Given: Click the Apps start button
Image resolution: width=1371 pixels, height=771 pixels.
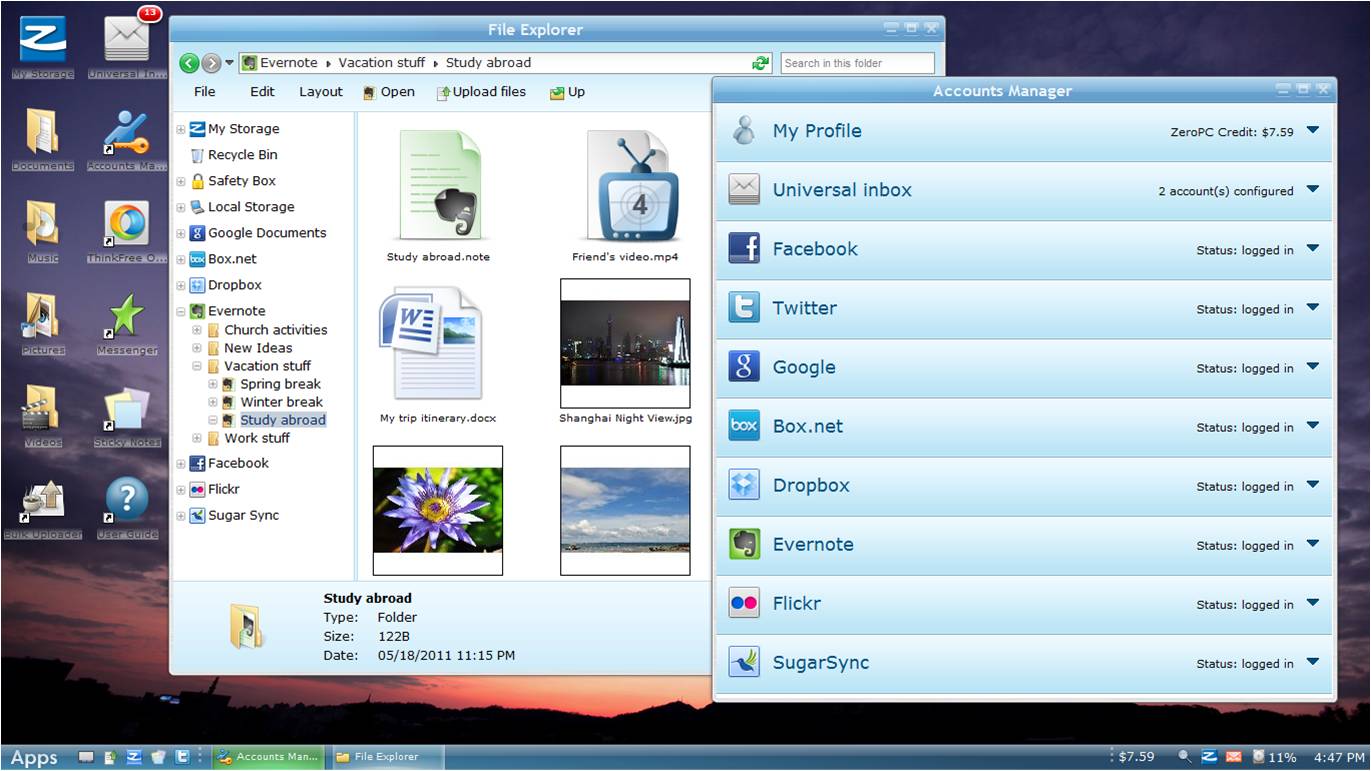Looking at the screenshot, I should 34,757.
